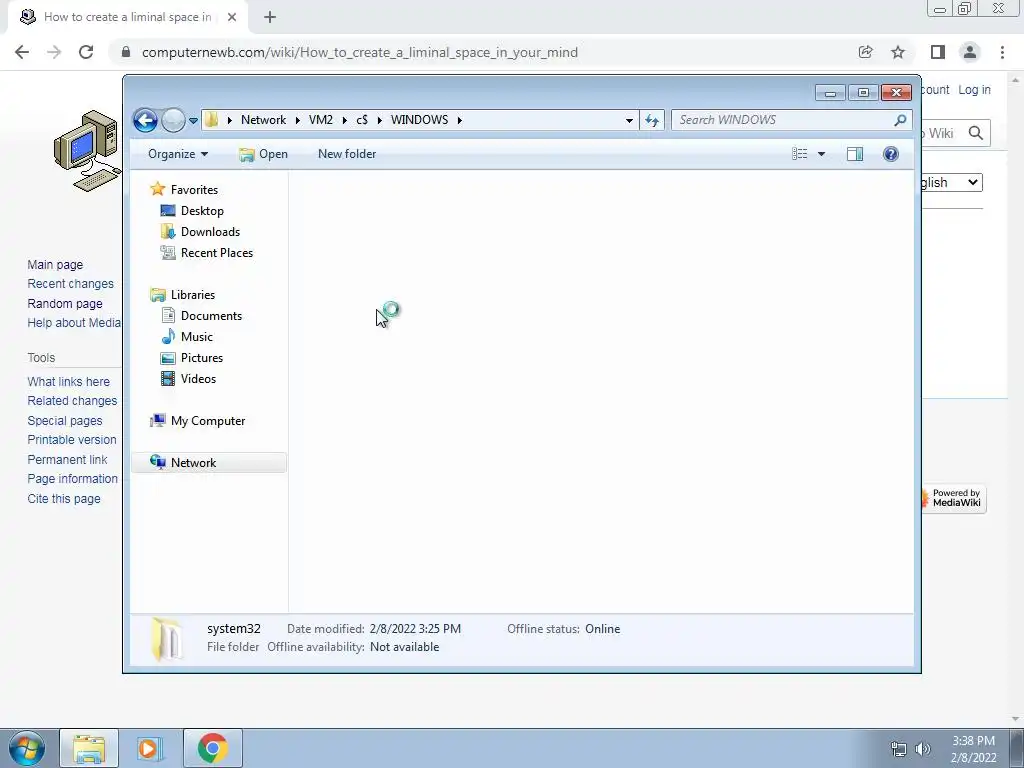Open Main page wiki link
This screenshot has width=1024, height=768.
coord(55,264)
